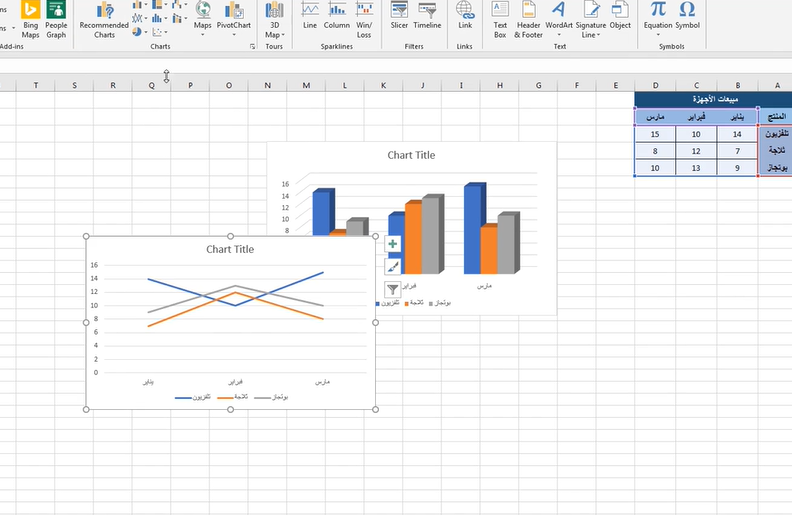Click the line chart's Chart Title
The image size is (792, 515).
[230, 249]
